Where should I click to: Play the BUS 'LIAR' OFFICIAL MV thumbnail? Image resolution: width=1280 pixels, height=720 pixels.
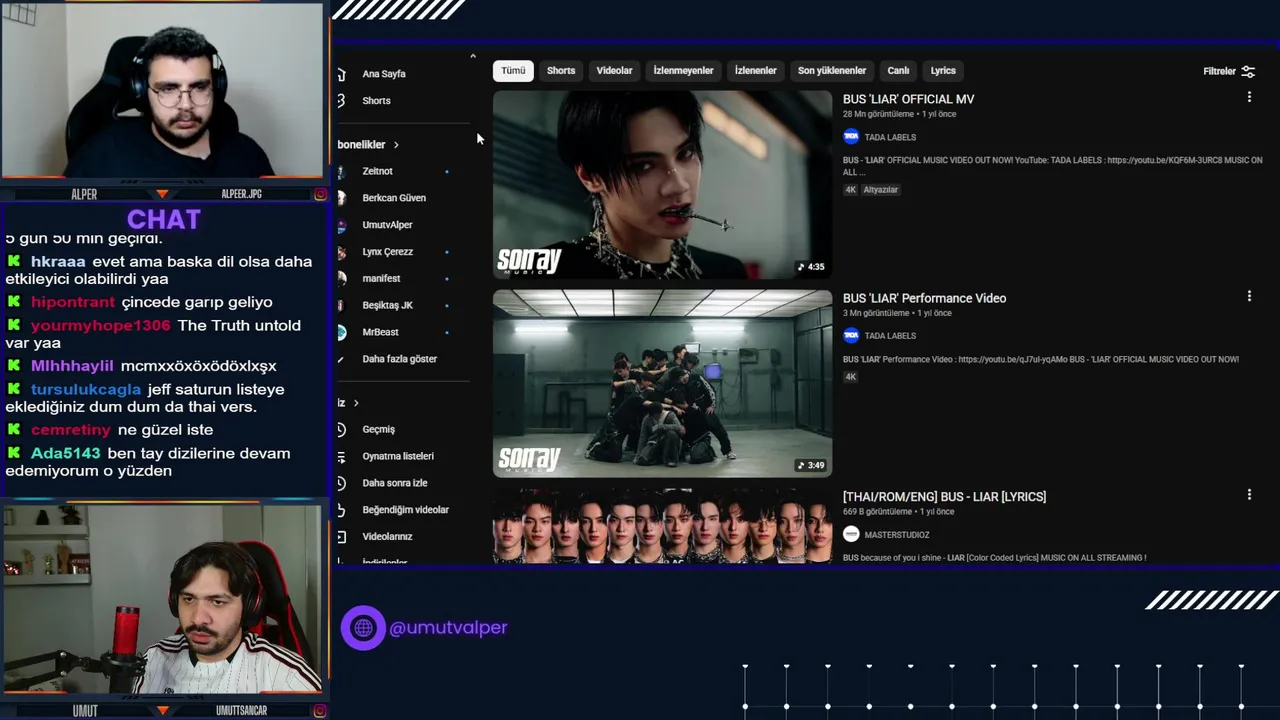tap(662, 185)
